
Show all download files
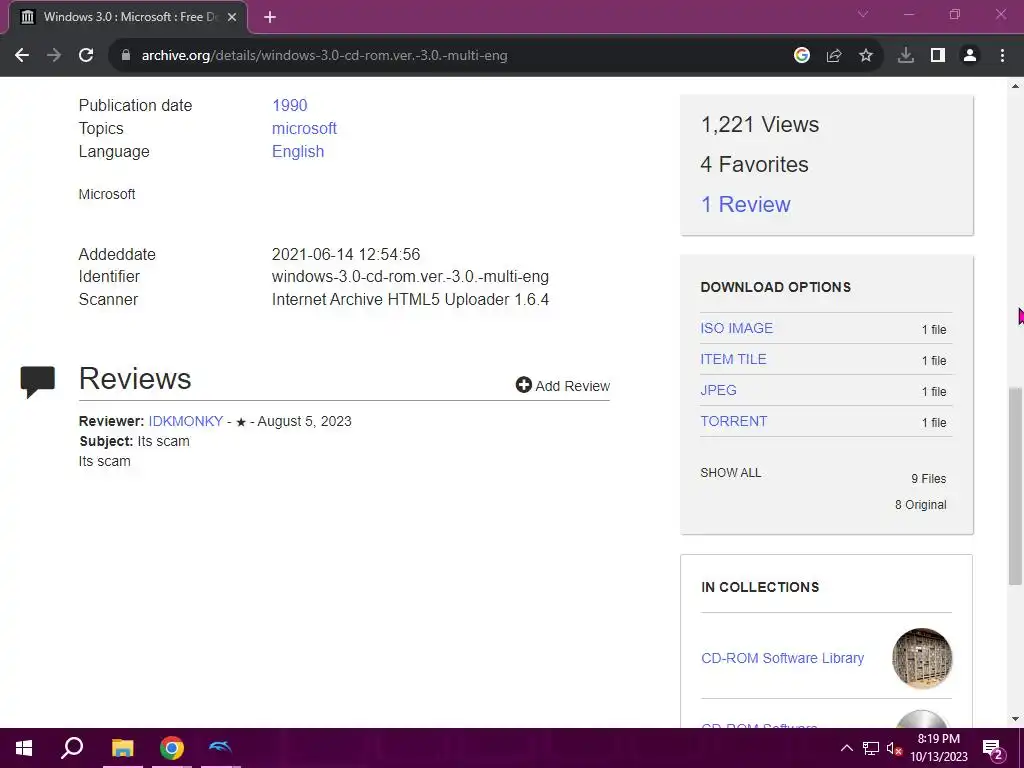coord(731,473)
